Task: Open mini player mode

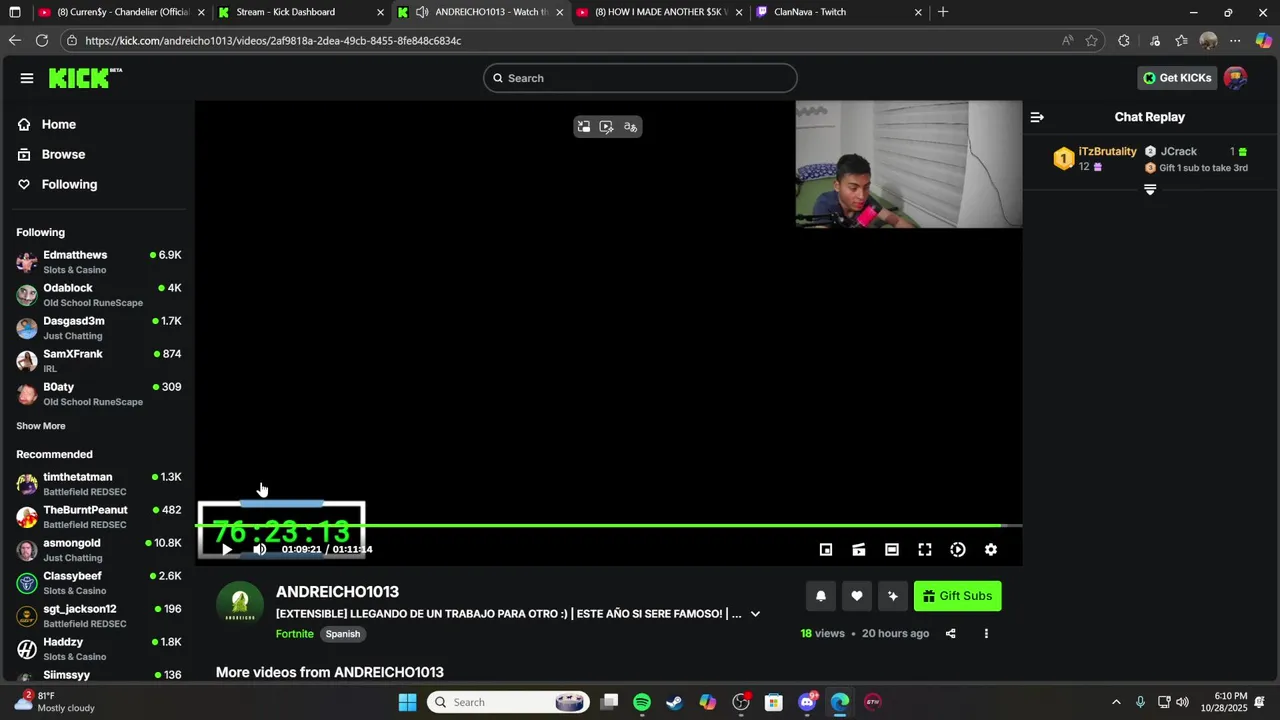Action: pos(826,549)
